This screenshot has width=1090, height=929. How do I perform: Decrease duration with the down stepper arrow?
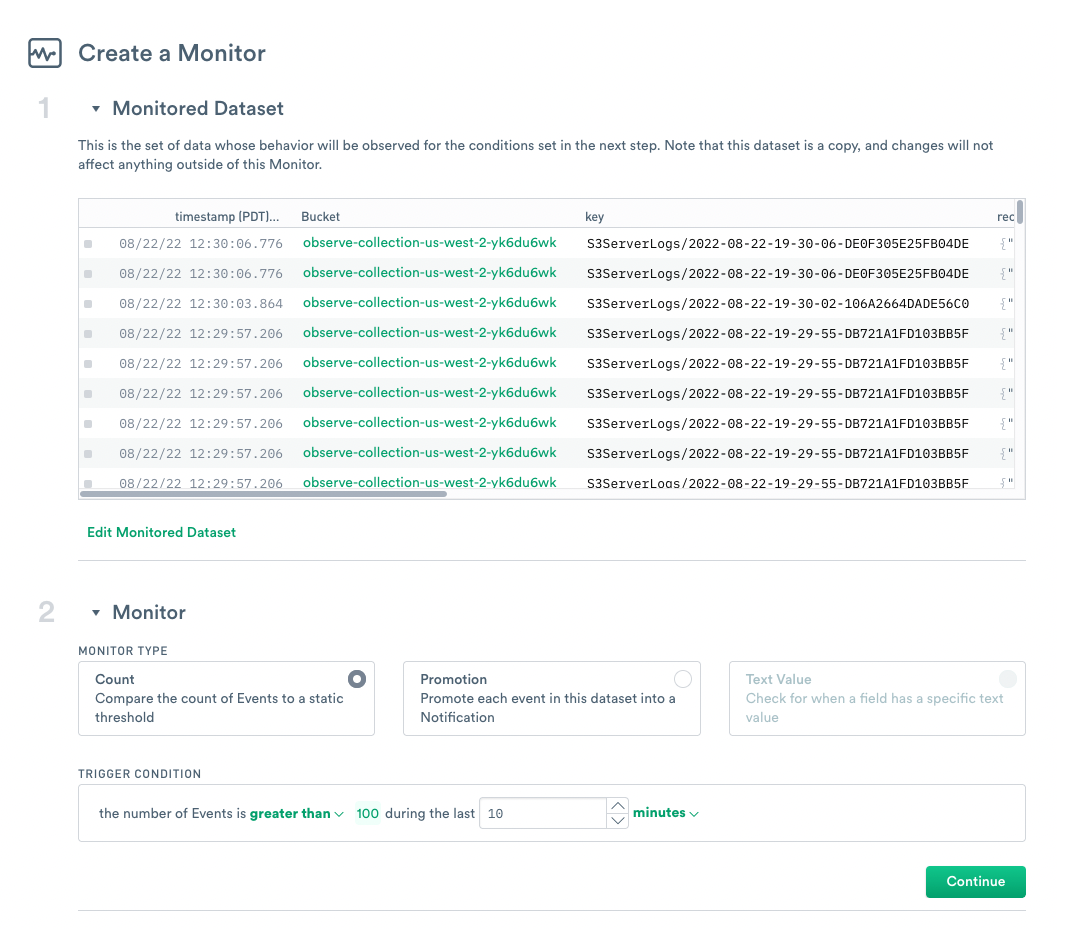pyautogui.click(x=617, y=821)
